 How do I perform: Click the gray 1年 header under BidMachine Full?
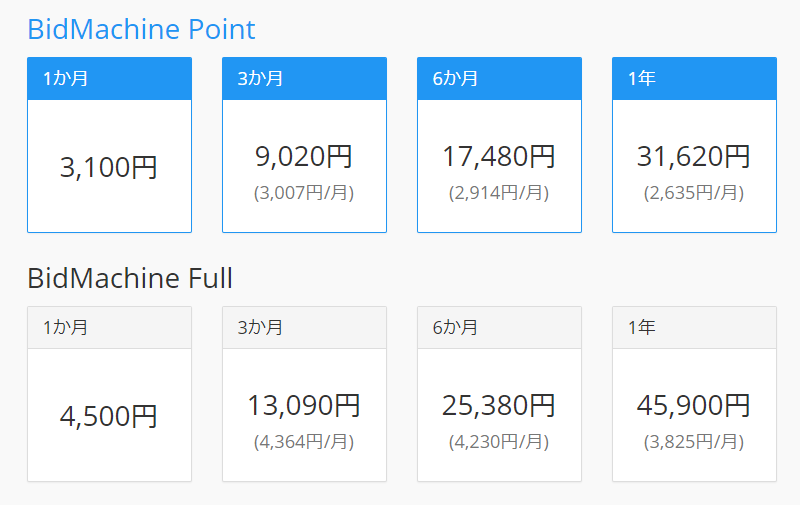coord(694,327)
